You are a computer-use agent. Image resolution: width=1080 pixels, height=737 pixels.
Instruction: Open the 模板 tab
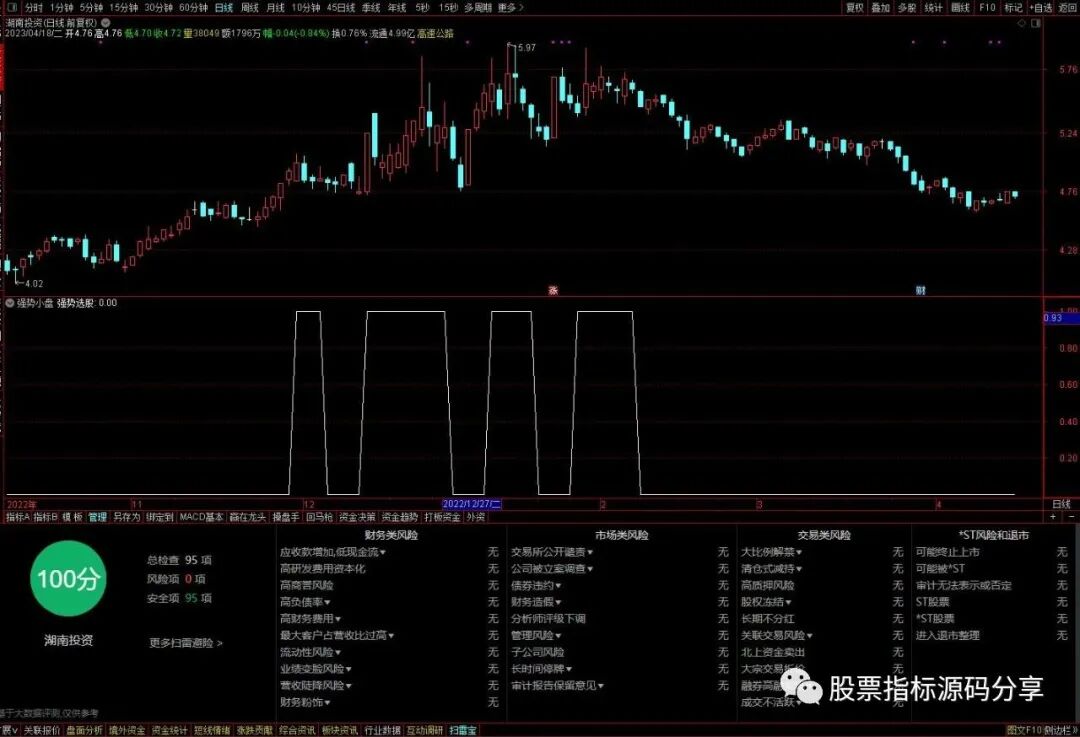click(x=72, y=517)
